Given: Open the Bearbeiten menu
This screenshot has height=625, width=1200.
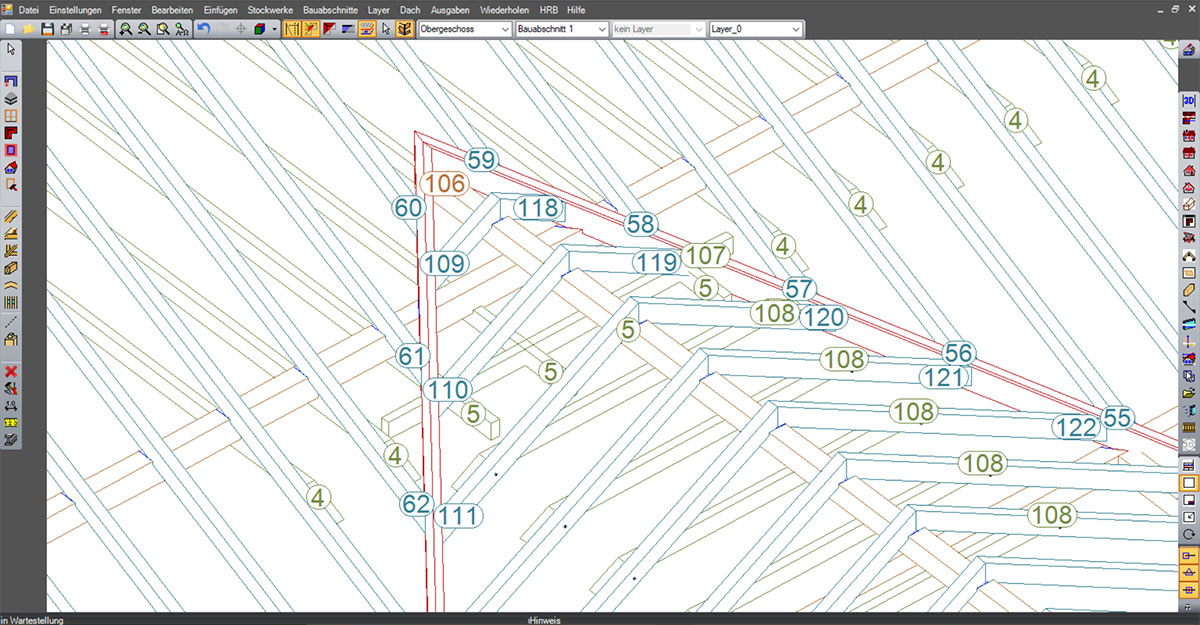Looking at the screenshot, I should (172, 9).
